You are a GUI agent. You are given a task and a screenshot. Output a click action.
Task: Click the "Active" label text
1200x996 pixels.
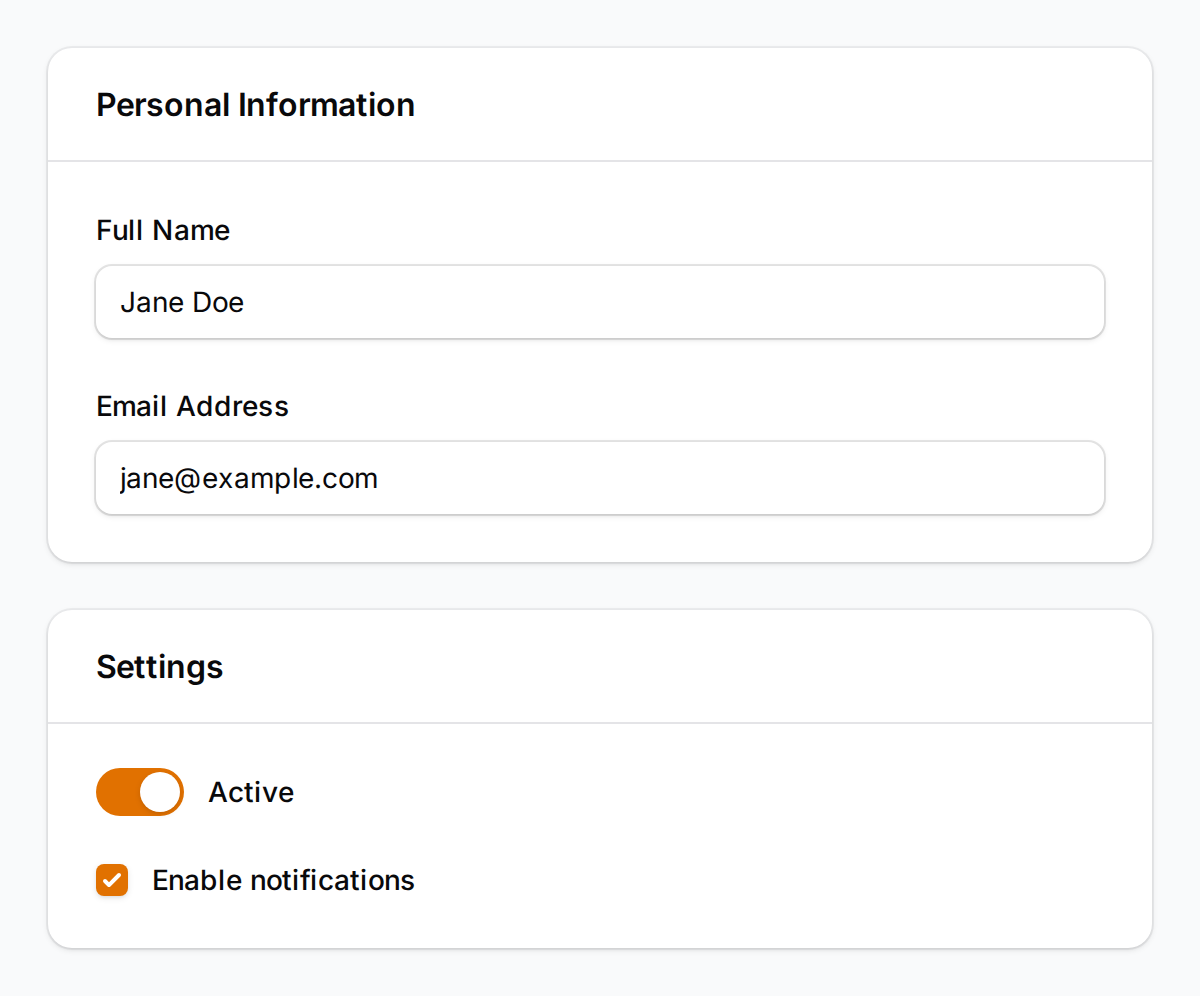tap(251, 792)
